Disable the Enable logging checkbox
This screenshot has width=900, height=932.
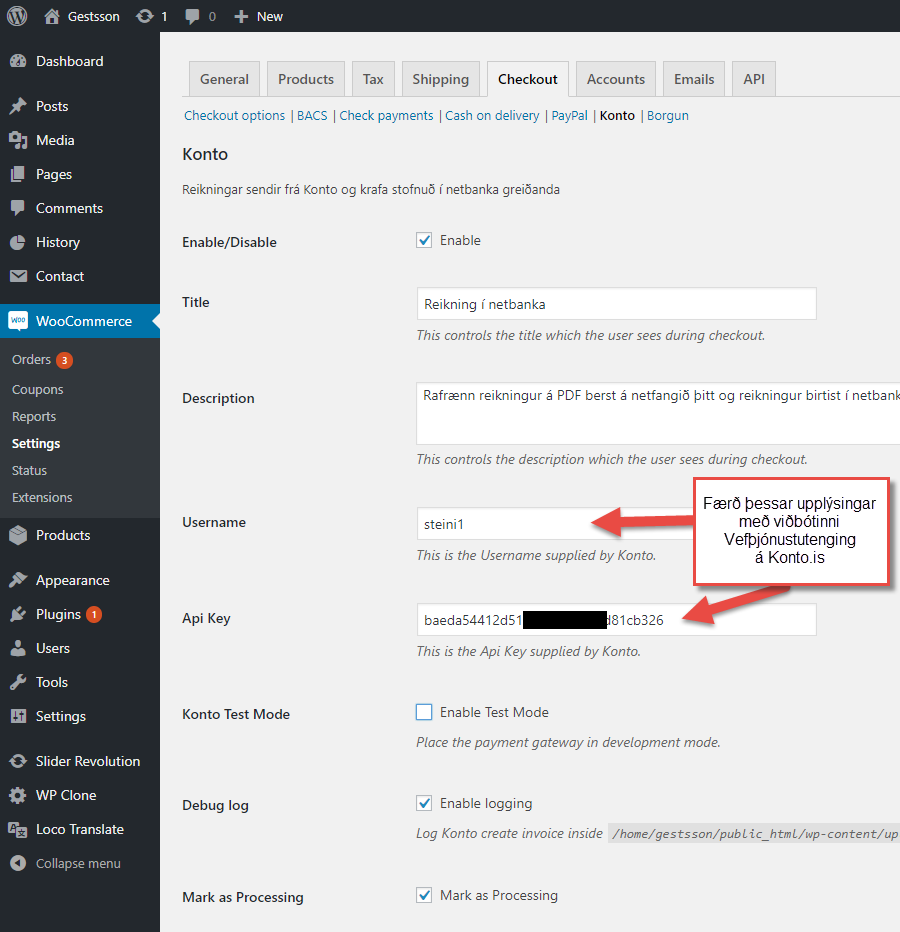point(424,802)
